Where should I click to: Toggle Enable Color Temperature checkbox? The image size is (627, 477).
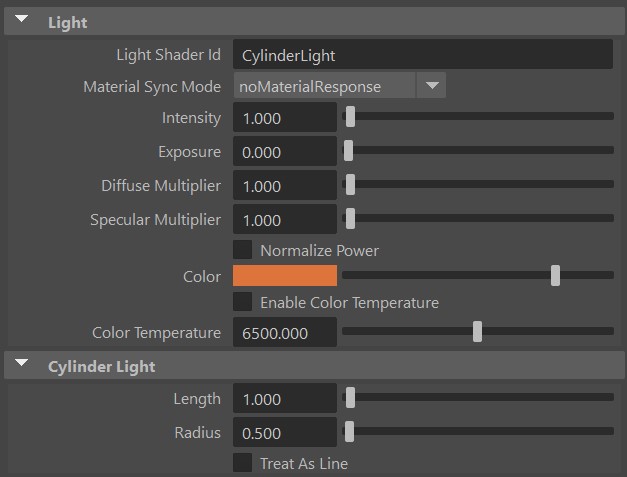pyautogui.click(x=242, y=302)
